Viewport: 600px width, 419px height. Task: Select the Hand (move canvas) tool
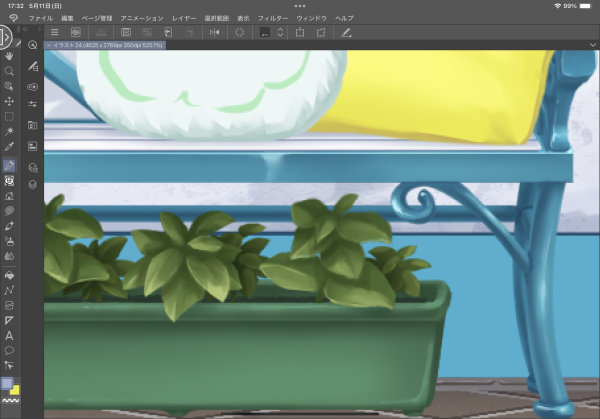tap(9, 57)
